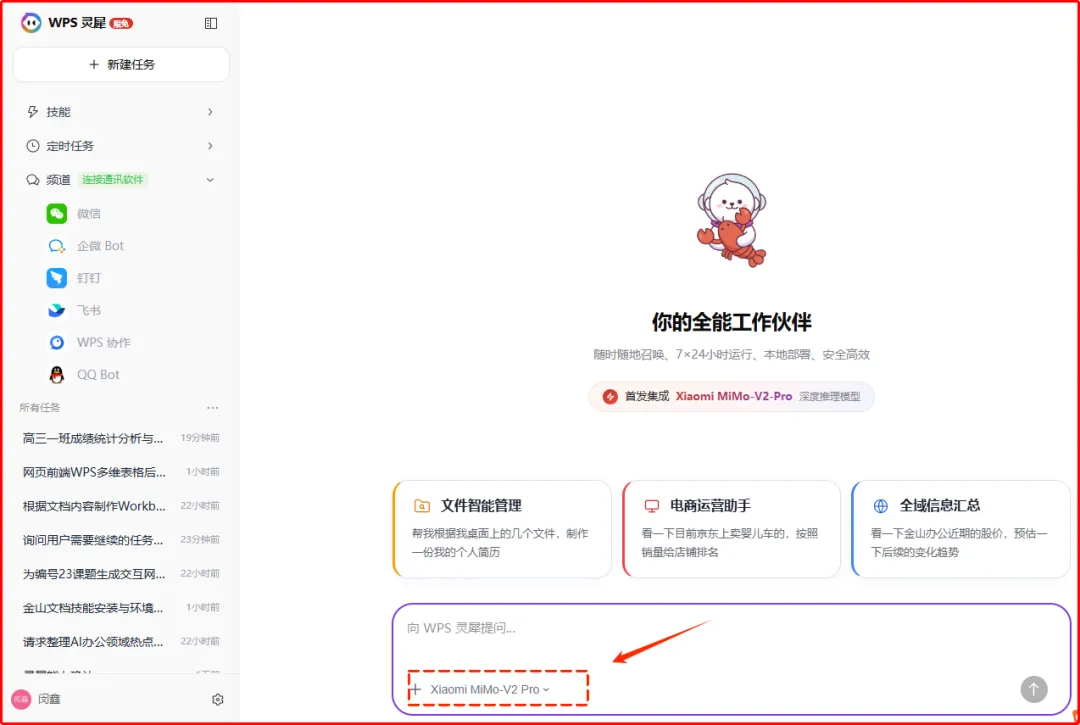Expand the 定时任务 chevron arrow
1080x725 pixels.
(x=210, y=146)
